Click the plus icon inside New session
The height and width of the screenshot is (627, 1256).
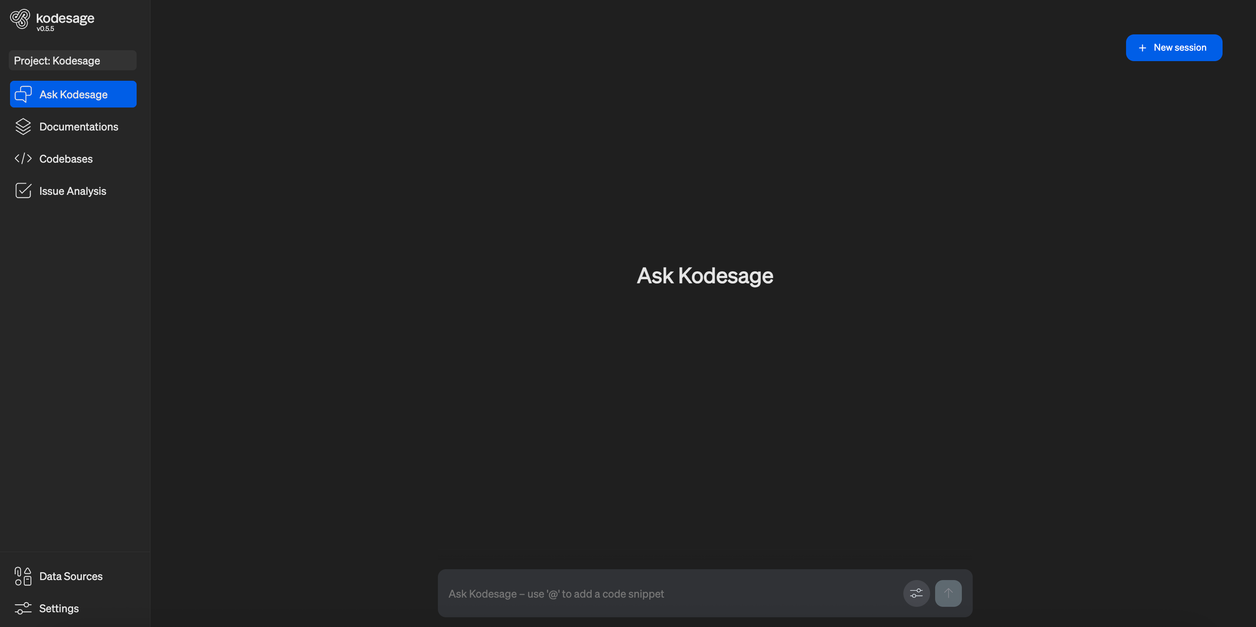pyautogui.click(x=1140, y=46)
